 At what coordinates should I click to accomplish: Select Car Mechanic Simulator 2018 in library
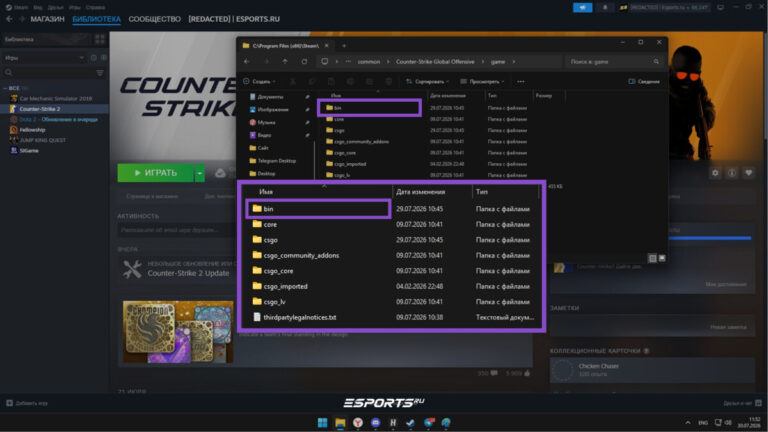55,98
